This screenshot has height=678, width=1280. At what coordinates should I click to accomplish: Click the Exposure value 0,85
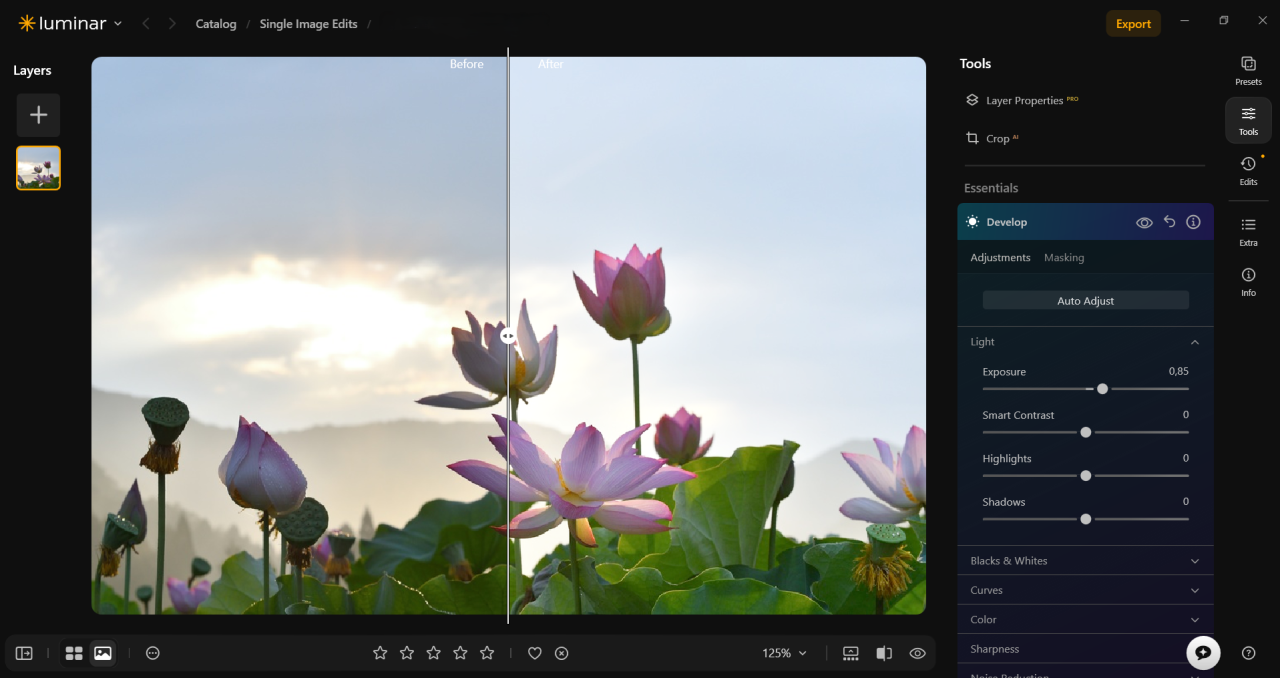pos(1178,371)
